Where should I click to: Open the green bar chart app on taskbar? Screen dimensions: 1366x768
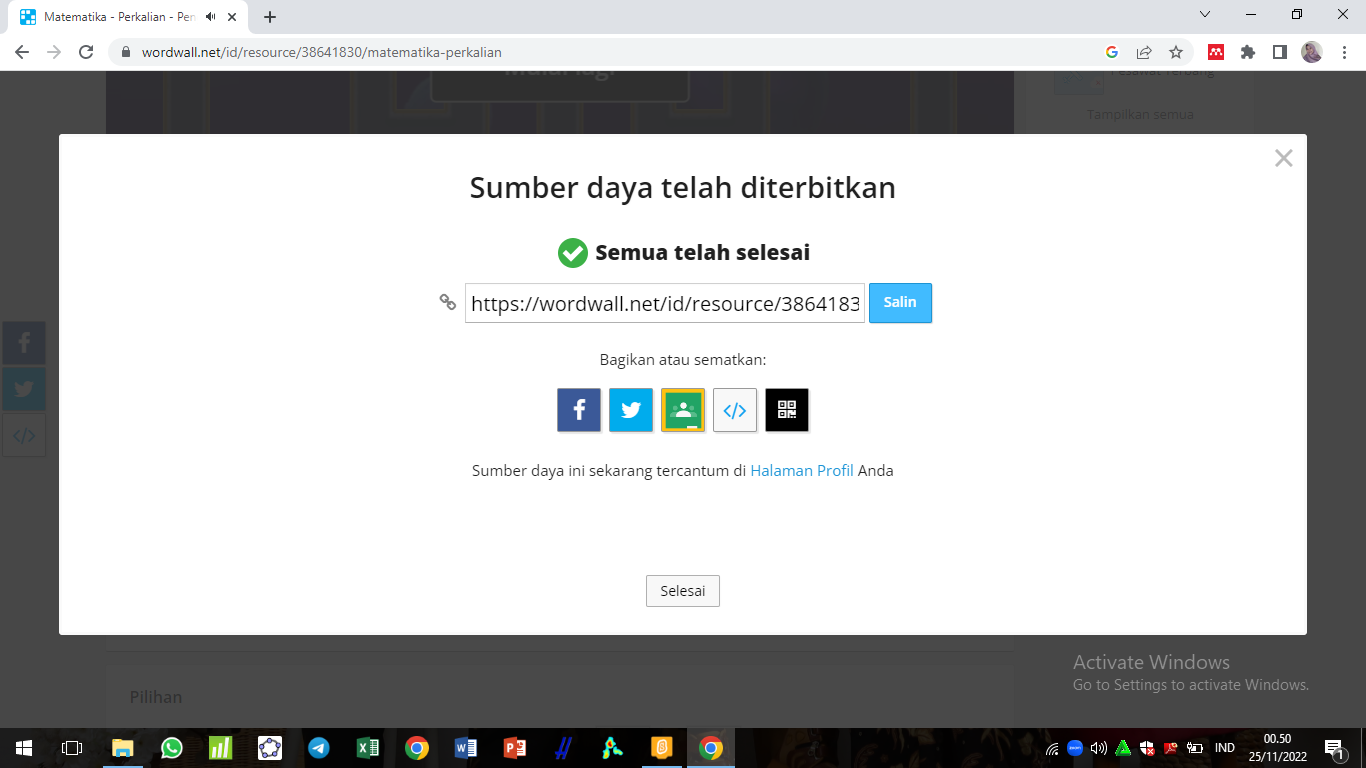220,748
